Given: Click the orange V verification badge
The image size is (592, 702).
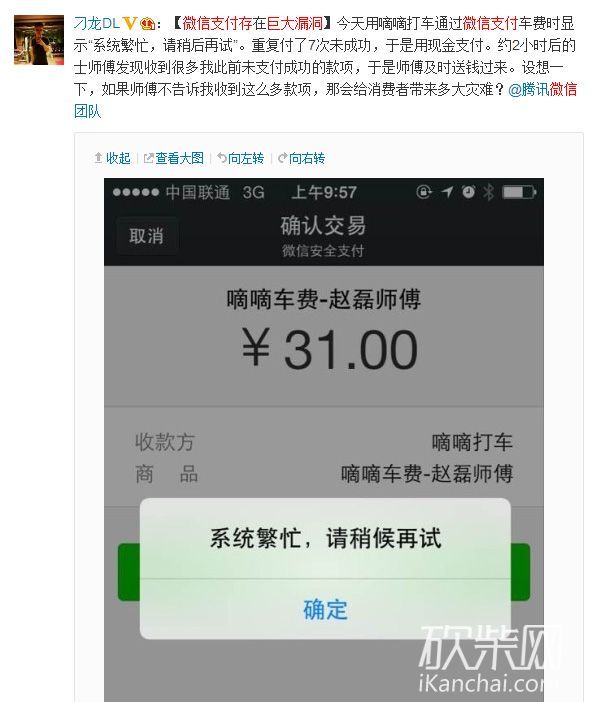Looking at the screenshot, I should coord(129,23).
